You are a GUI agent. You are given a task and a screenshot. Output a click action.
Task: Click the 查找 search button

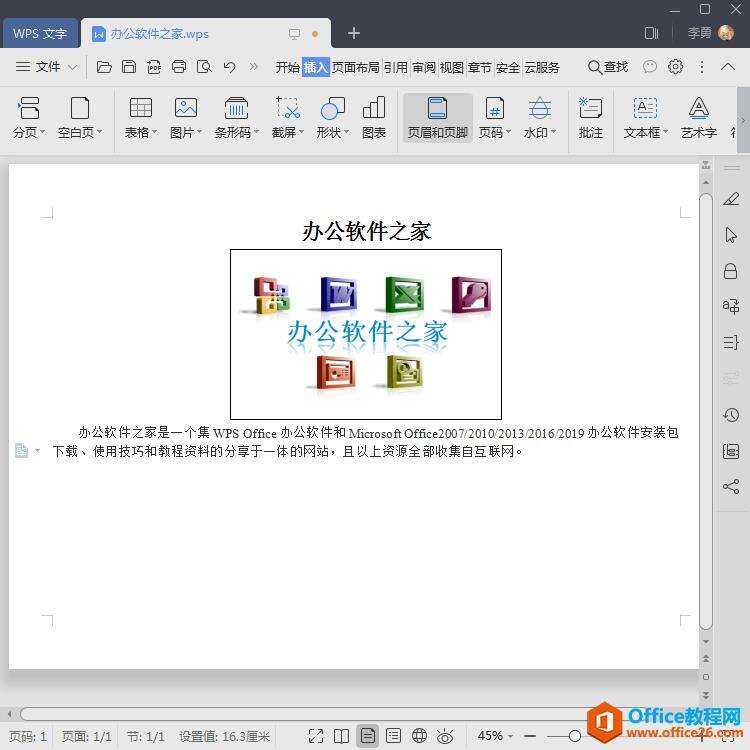pos(607,67)
